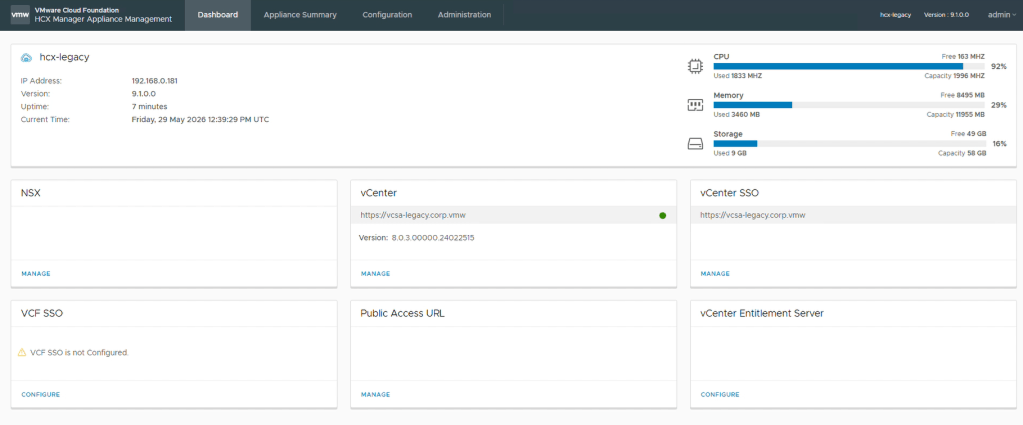Click the Public Access URL card title
The height and width of the screenshot is (425, 1023).
pyautogui.click(x=403, y=313)
